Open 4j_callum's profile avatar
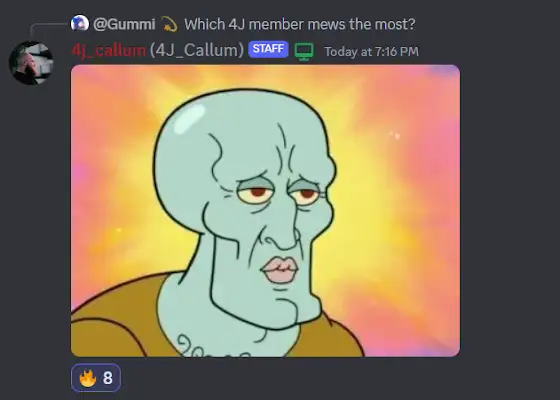 31,63
